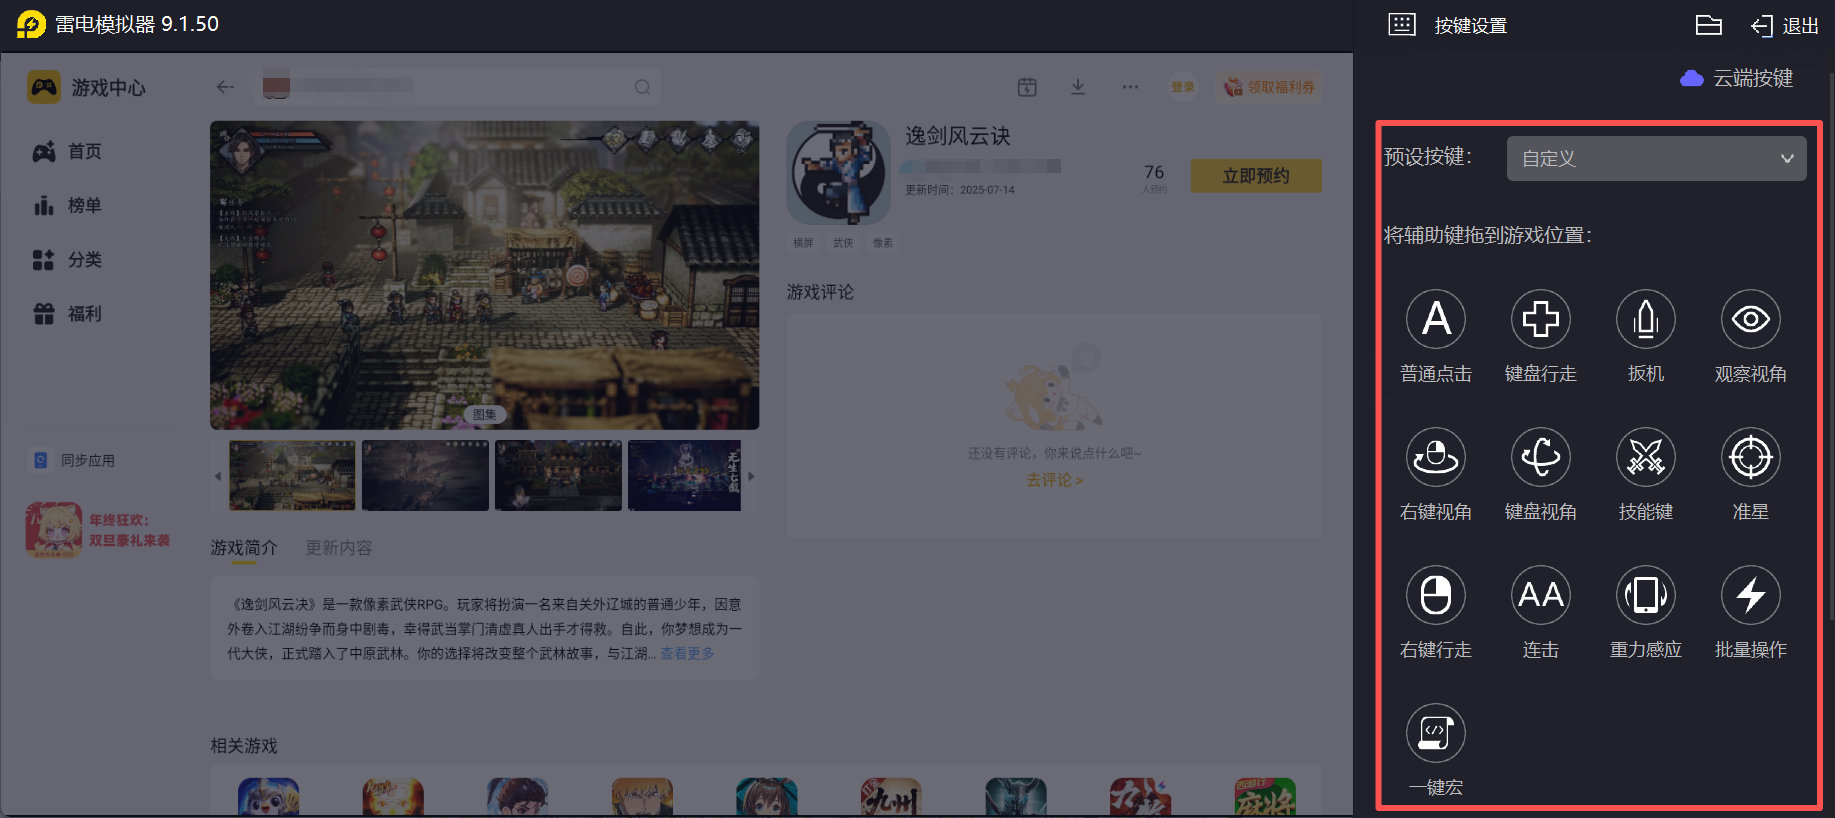The image size is (1835, 818).
Task: Select the 重力感应 gravity sensor icon
Action: [x=1646, y=595]
